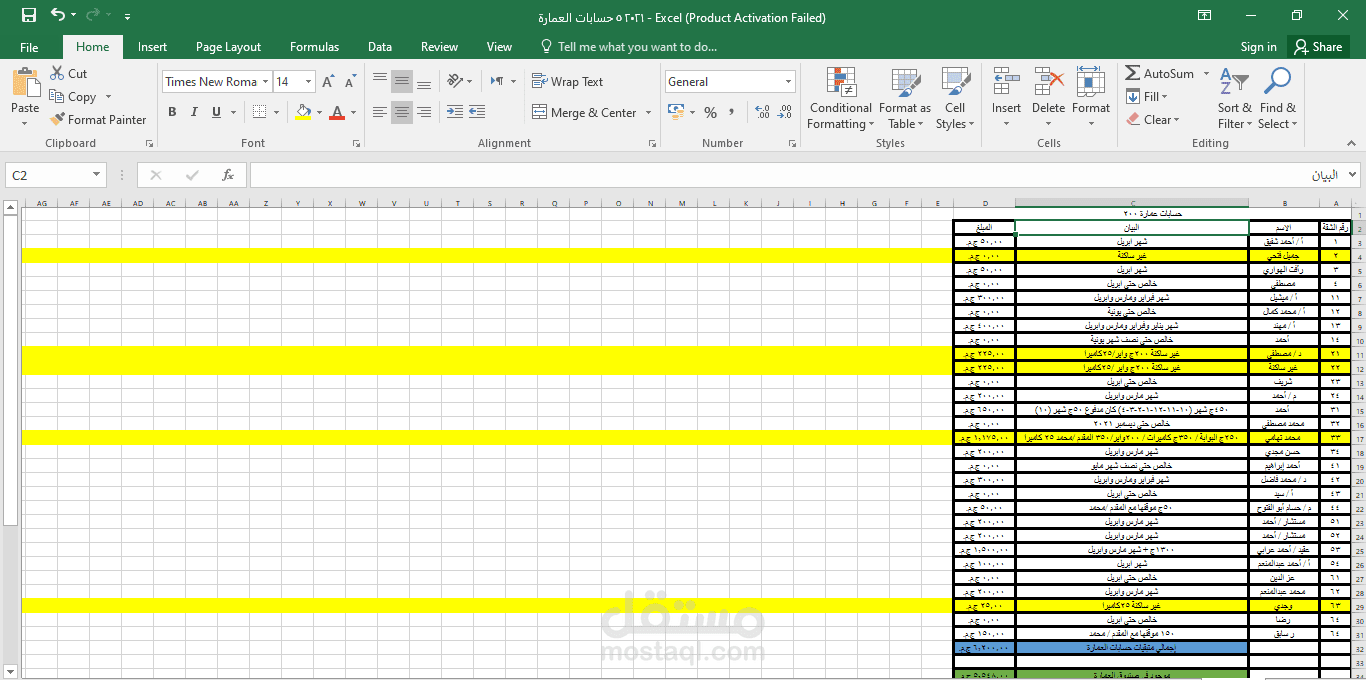Select the Format Painter brush
Image resolution: width=1366 pixels, height=680 pixels.
tap(98, 120)
